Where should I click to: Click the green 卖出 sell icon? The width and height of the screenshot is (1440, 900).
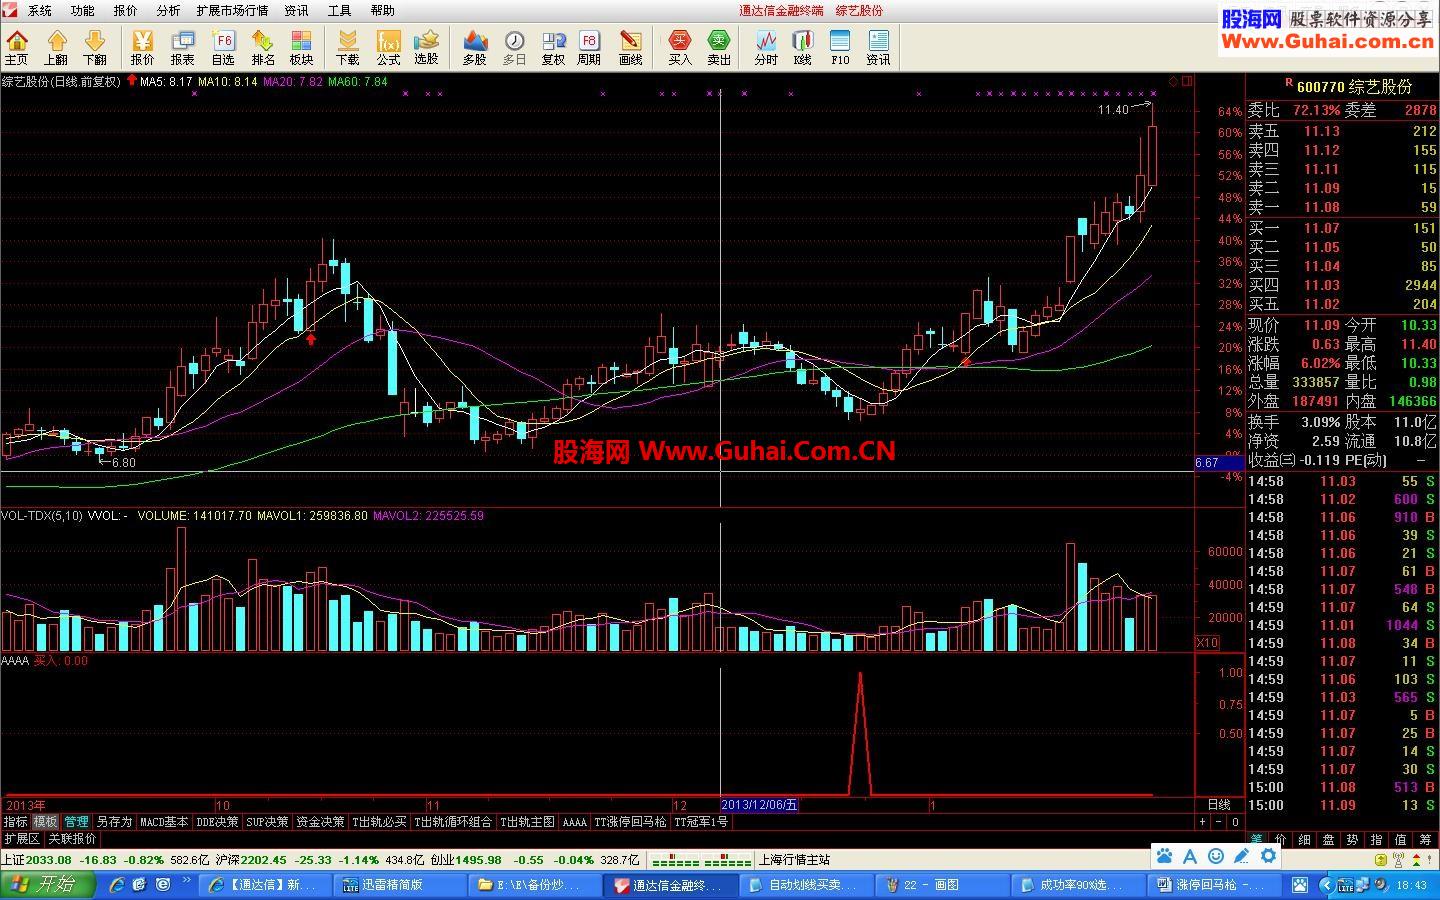click(x=719, y=47)
